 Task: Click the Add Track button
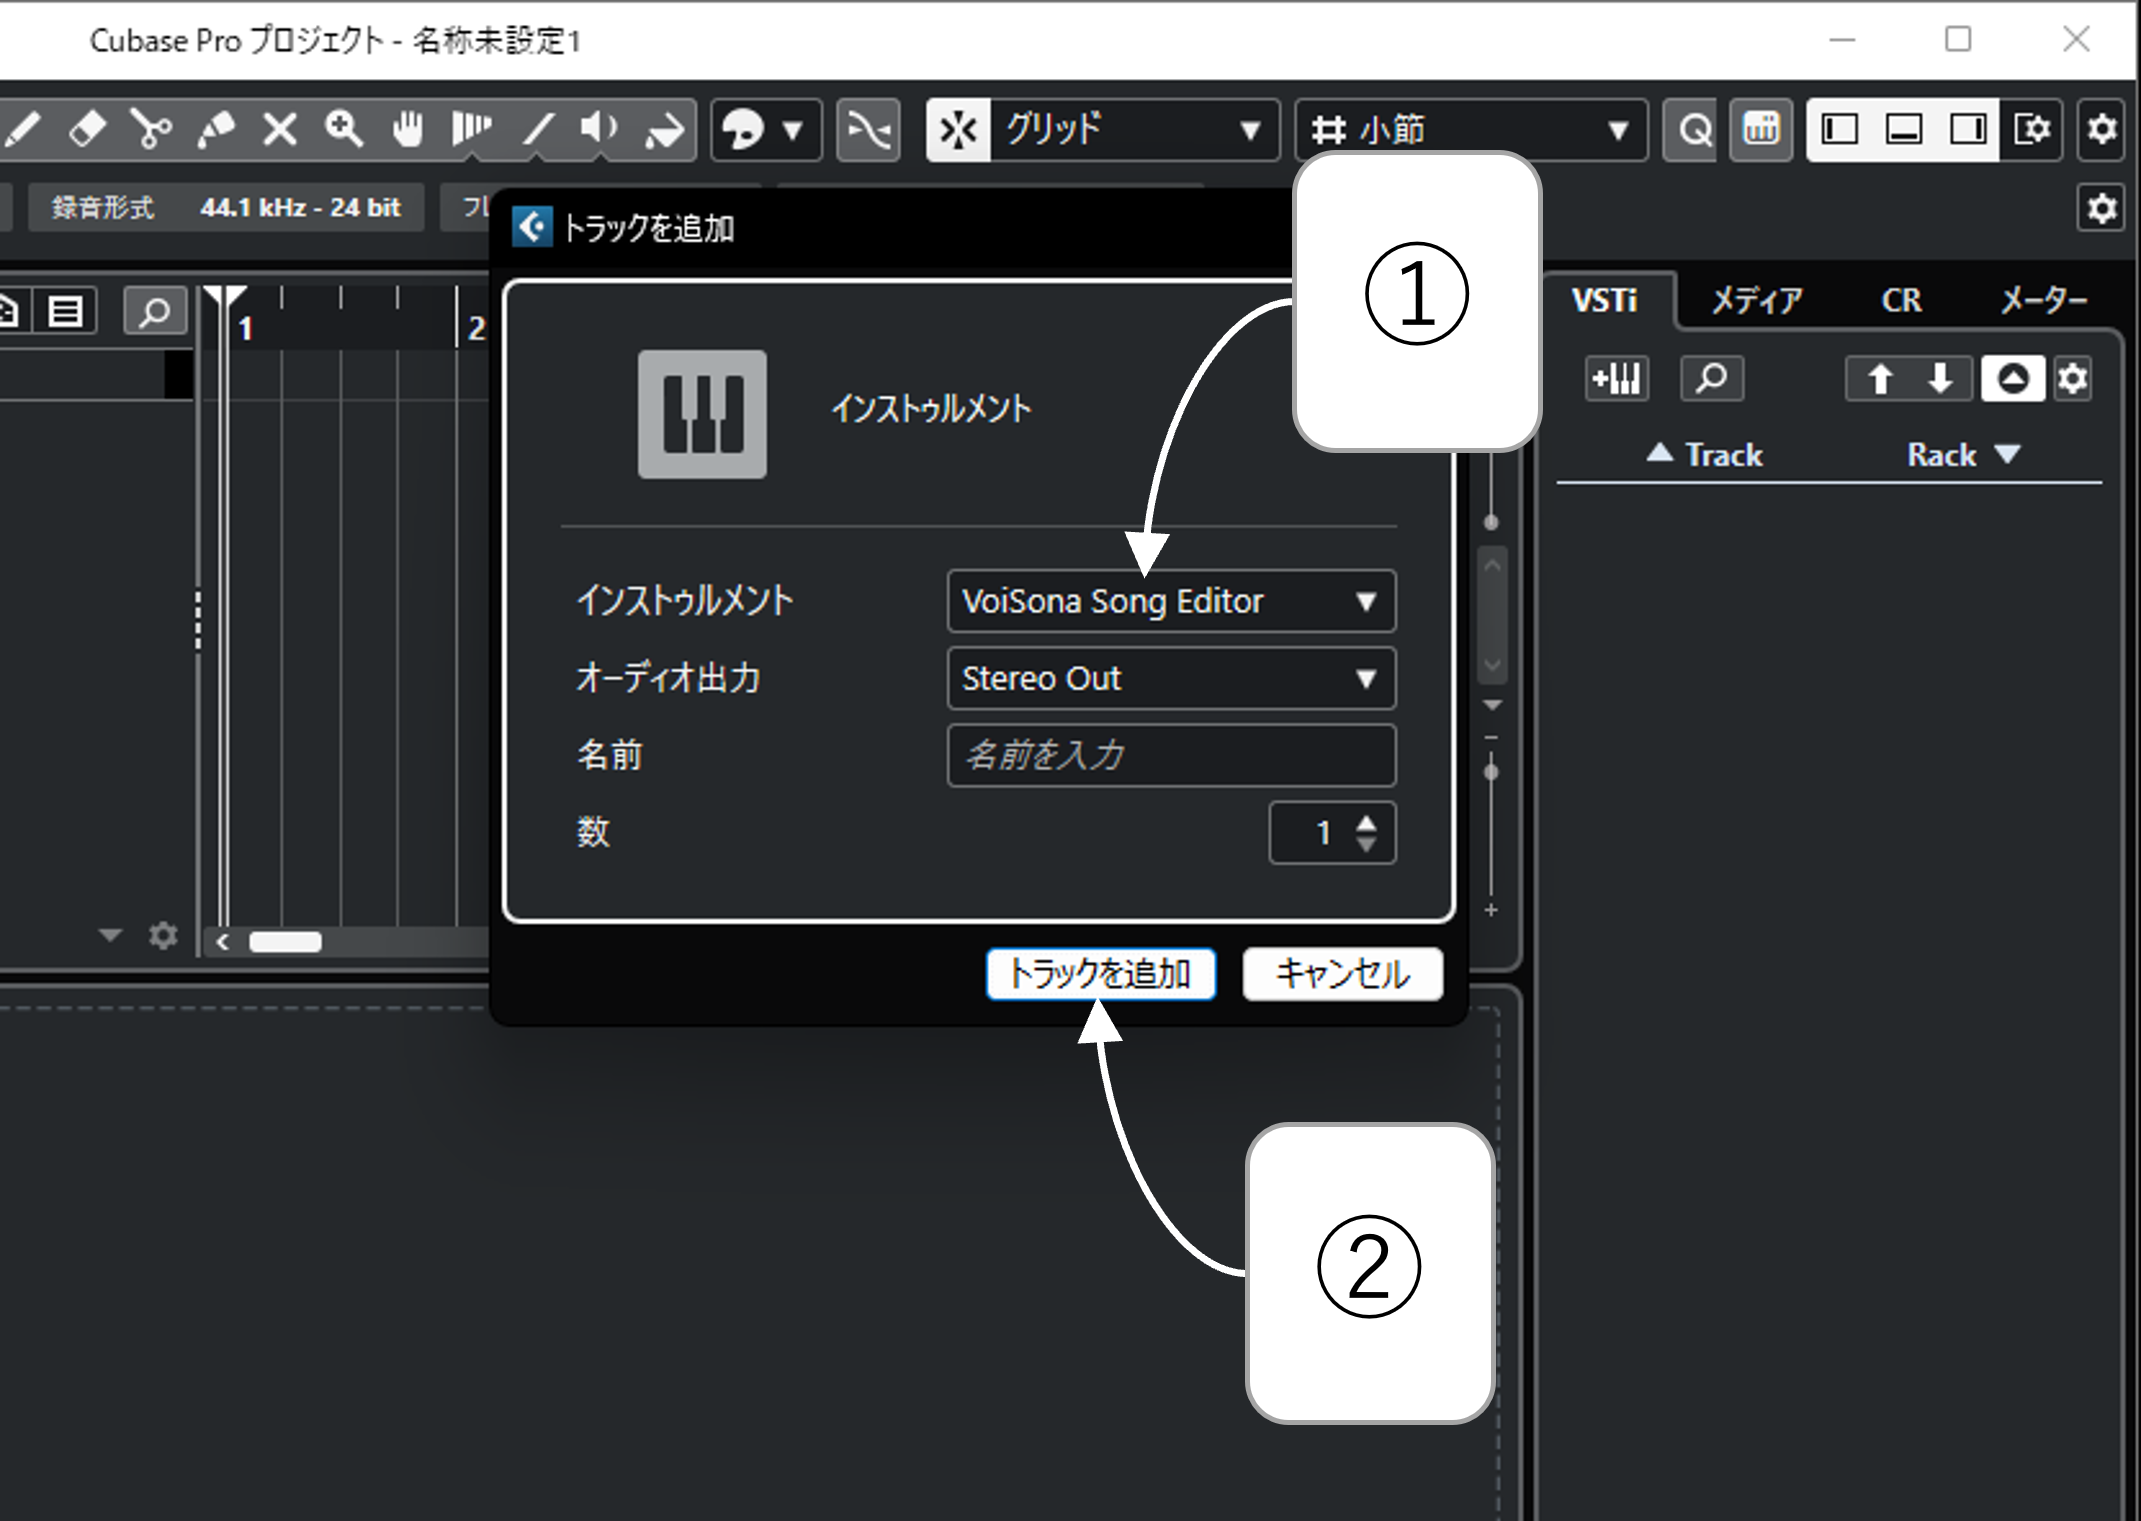pyautogui.click(x=1100, y=974)
